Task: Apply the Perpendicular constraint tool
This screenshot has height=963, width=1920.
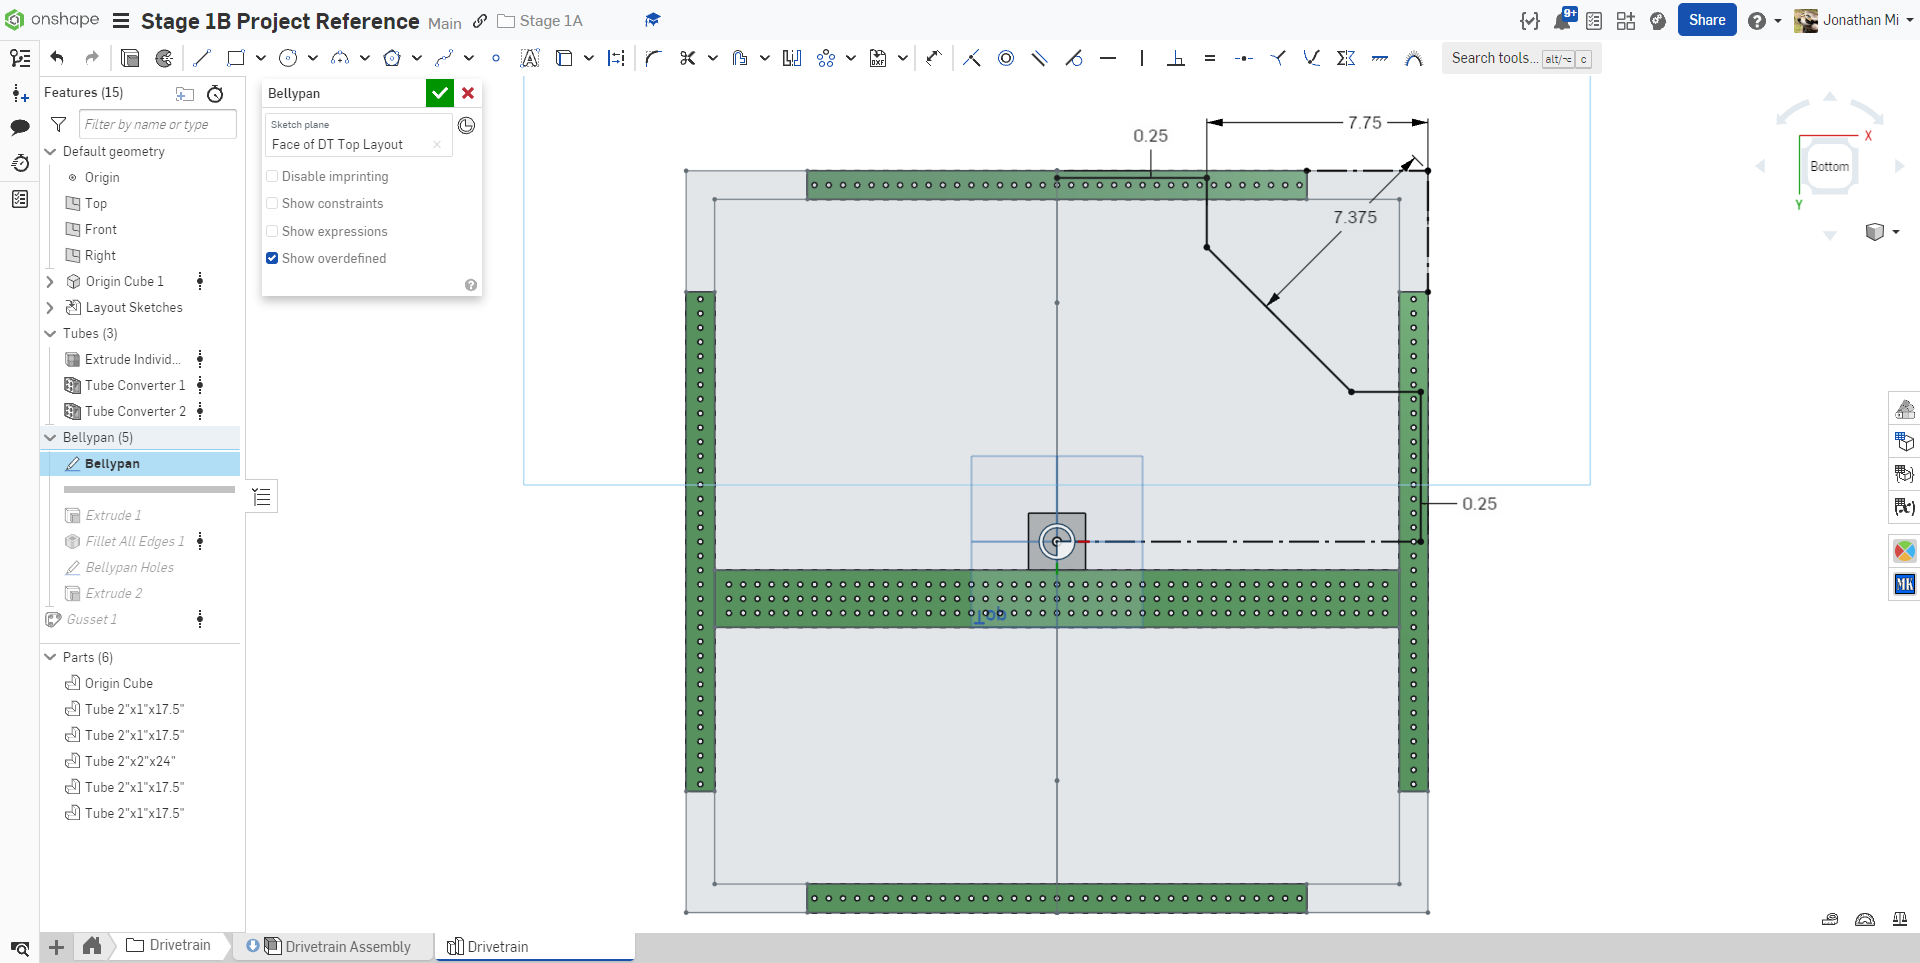Action: 1176,58
